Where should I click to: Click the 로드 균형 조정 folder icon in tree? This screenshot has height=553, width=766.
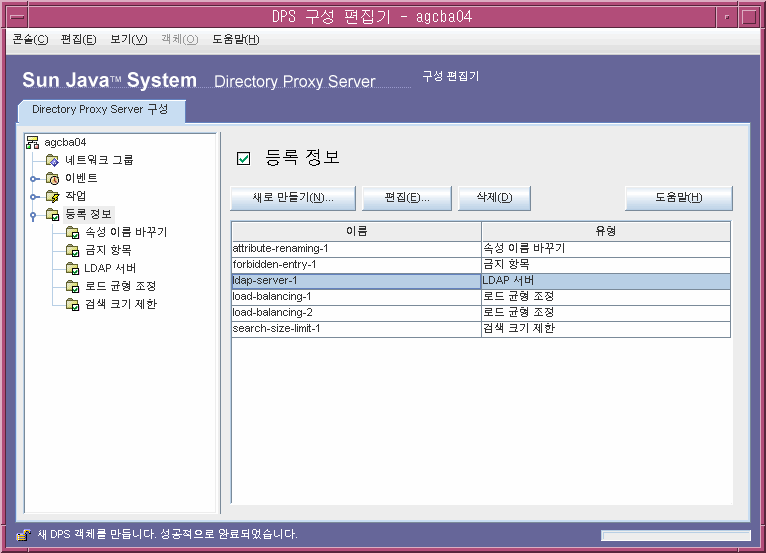pyautogui.click(x=72, y=286)
